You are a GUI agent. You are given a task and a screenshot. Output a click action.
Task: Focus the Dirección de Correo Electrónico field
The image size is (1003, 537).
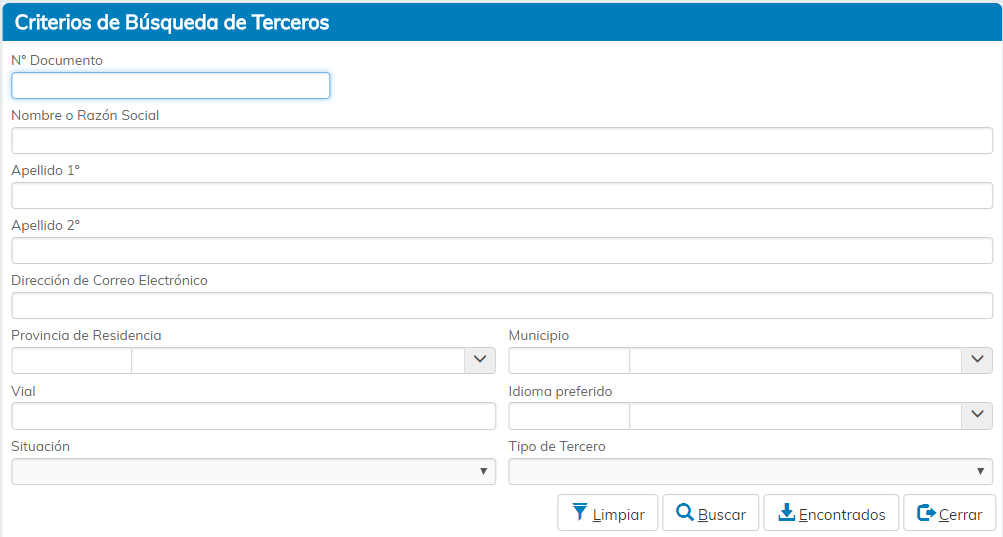tap(501, 306)
